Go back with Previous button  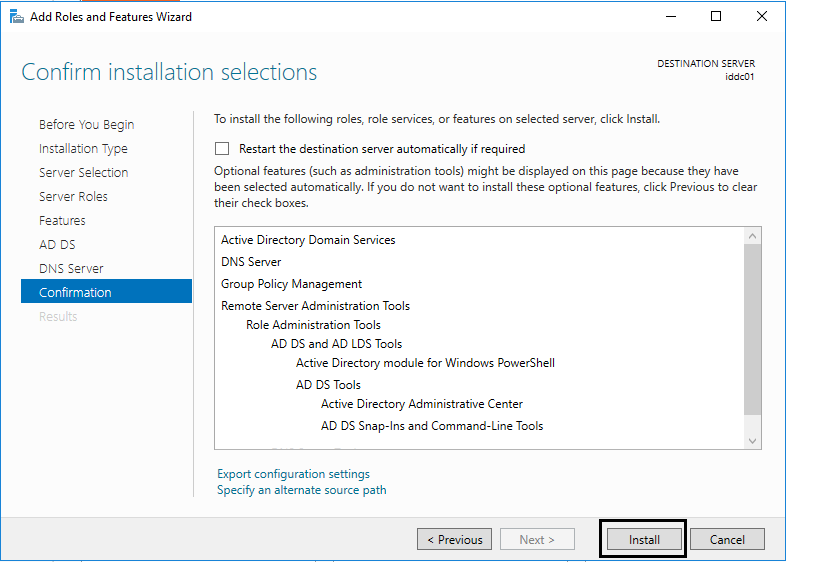point(454,540)
